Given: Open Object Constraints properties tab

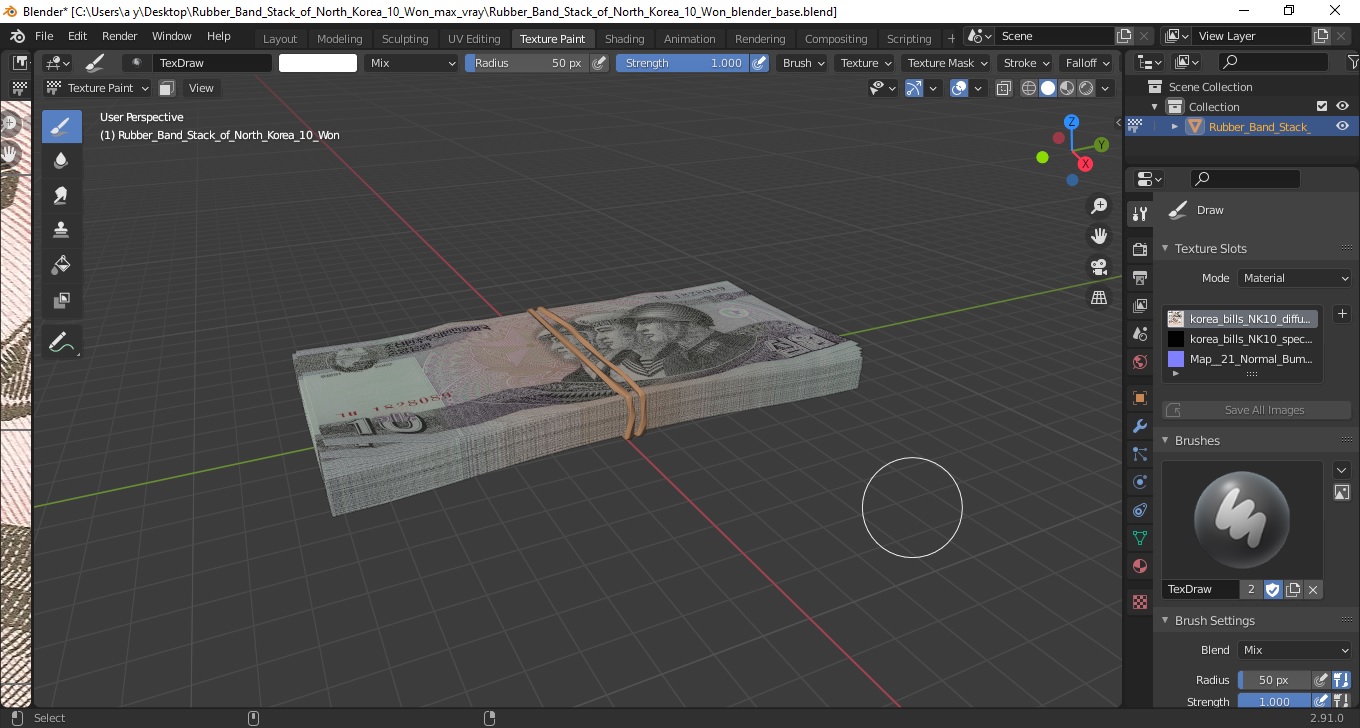Looking at the screenshot, I should click(1139, 510).
